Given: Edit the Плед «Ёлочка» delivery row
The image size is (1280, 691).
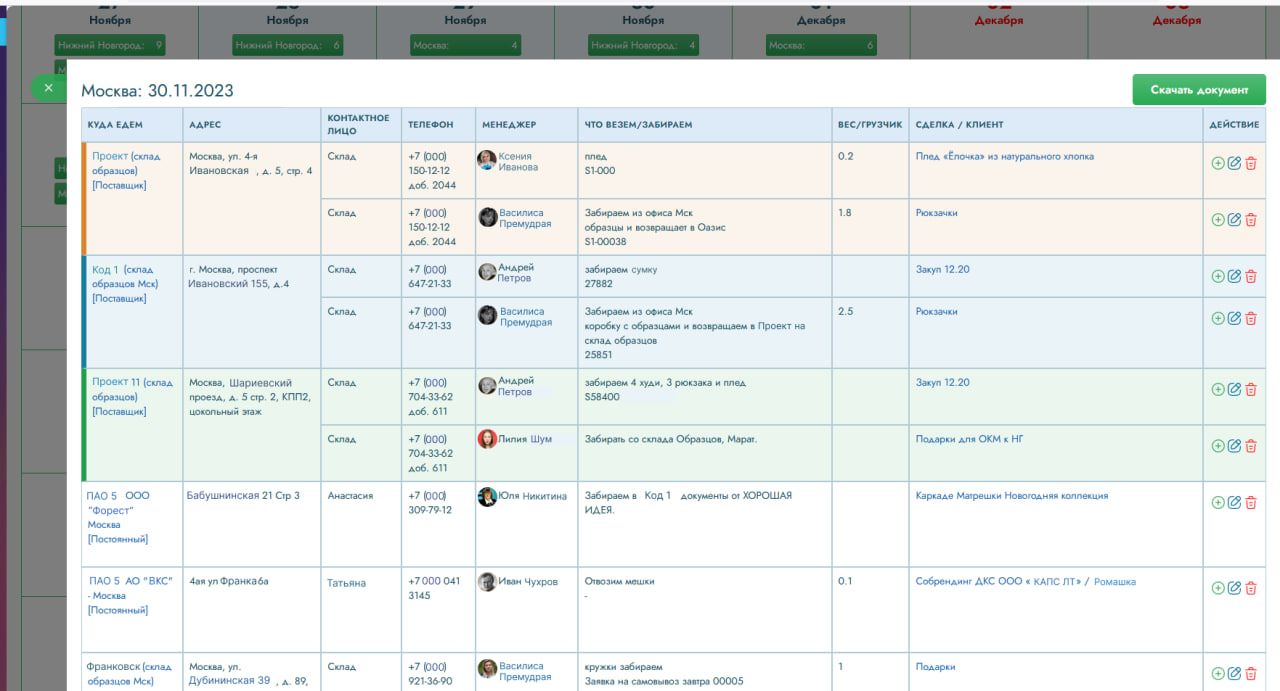Looking at the screenshot, I should pyautogui.click(x=1234, y=163).
